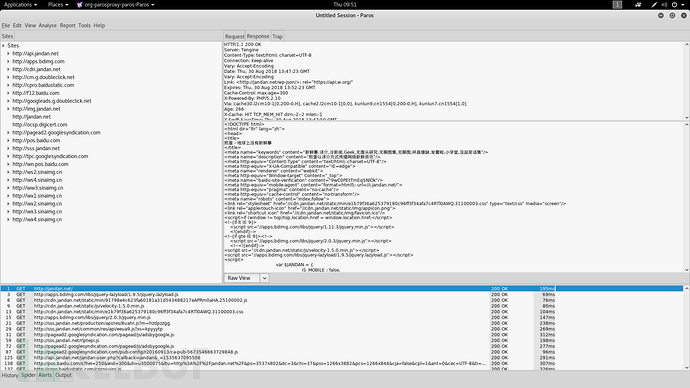Image resolution: width=690 pixels, height=388 pixels.
Task: Select http://wx1.sinaimg.cn in the Sites tree
Action: (x=37, y=196)
